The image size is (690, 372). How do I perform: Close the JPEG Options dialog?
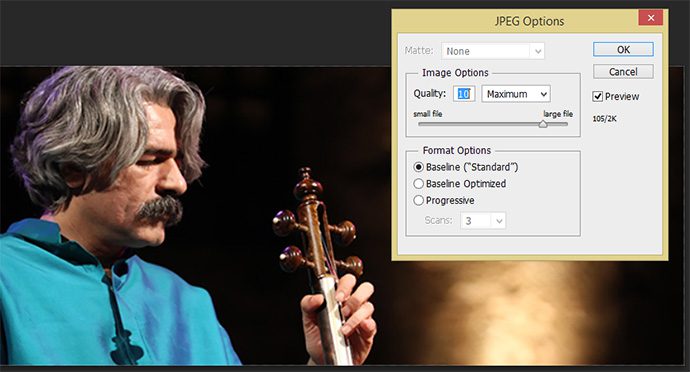point(651,18)
